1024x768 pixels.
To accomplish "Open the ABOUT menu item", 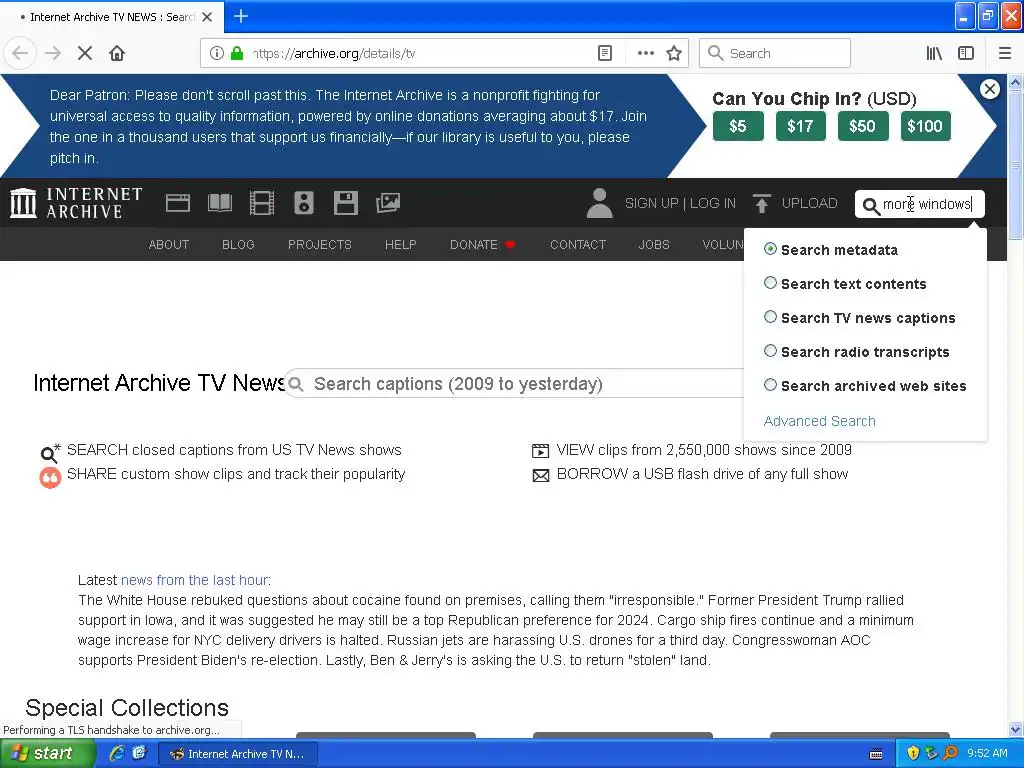I will pos(168,244).
